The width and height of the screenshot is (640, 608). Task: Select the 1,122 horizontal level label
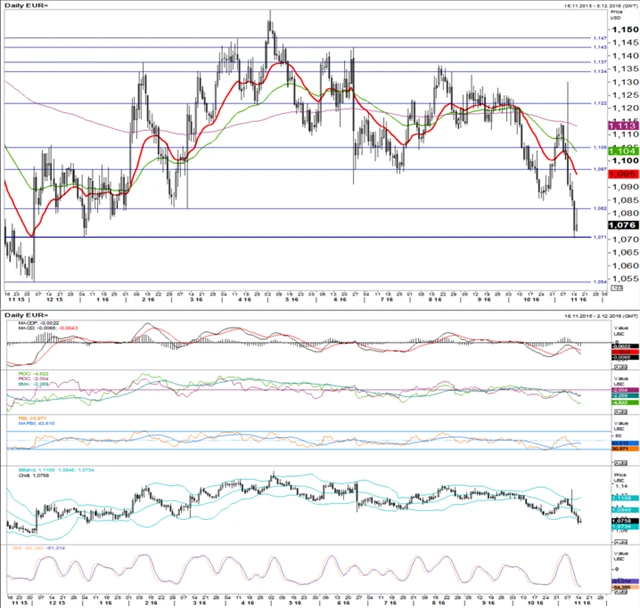599,103
